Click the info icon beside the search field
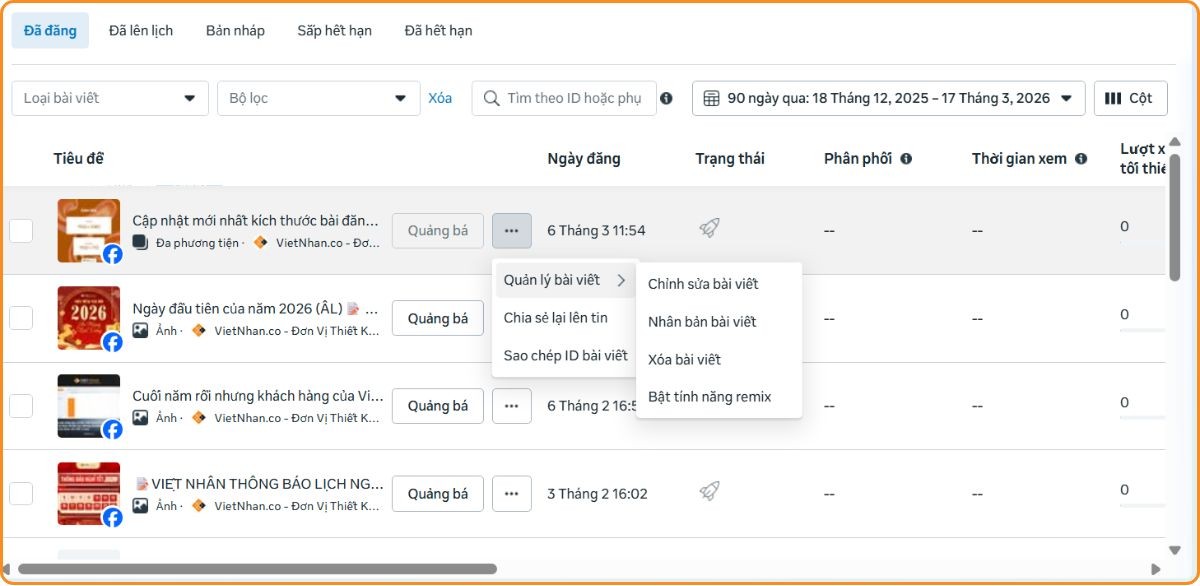 pyautogui.click(x=666, y=98)
